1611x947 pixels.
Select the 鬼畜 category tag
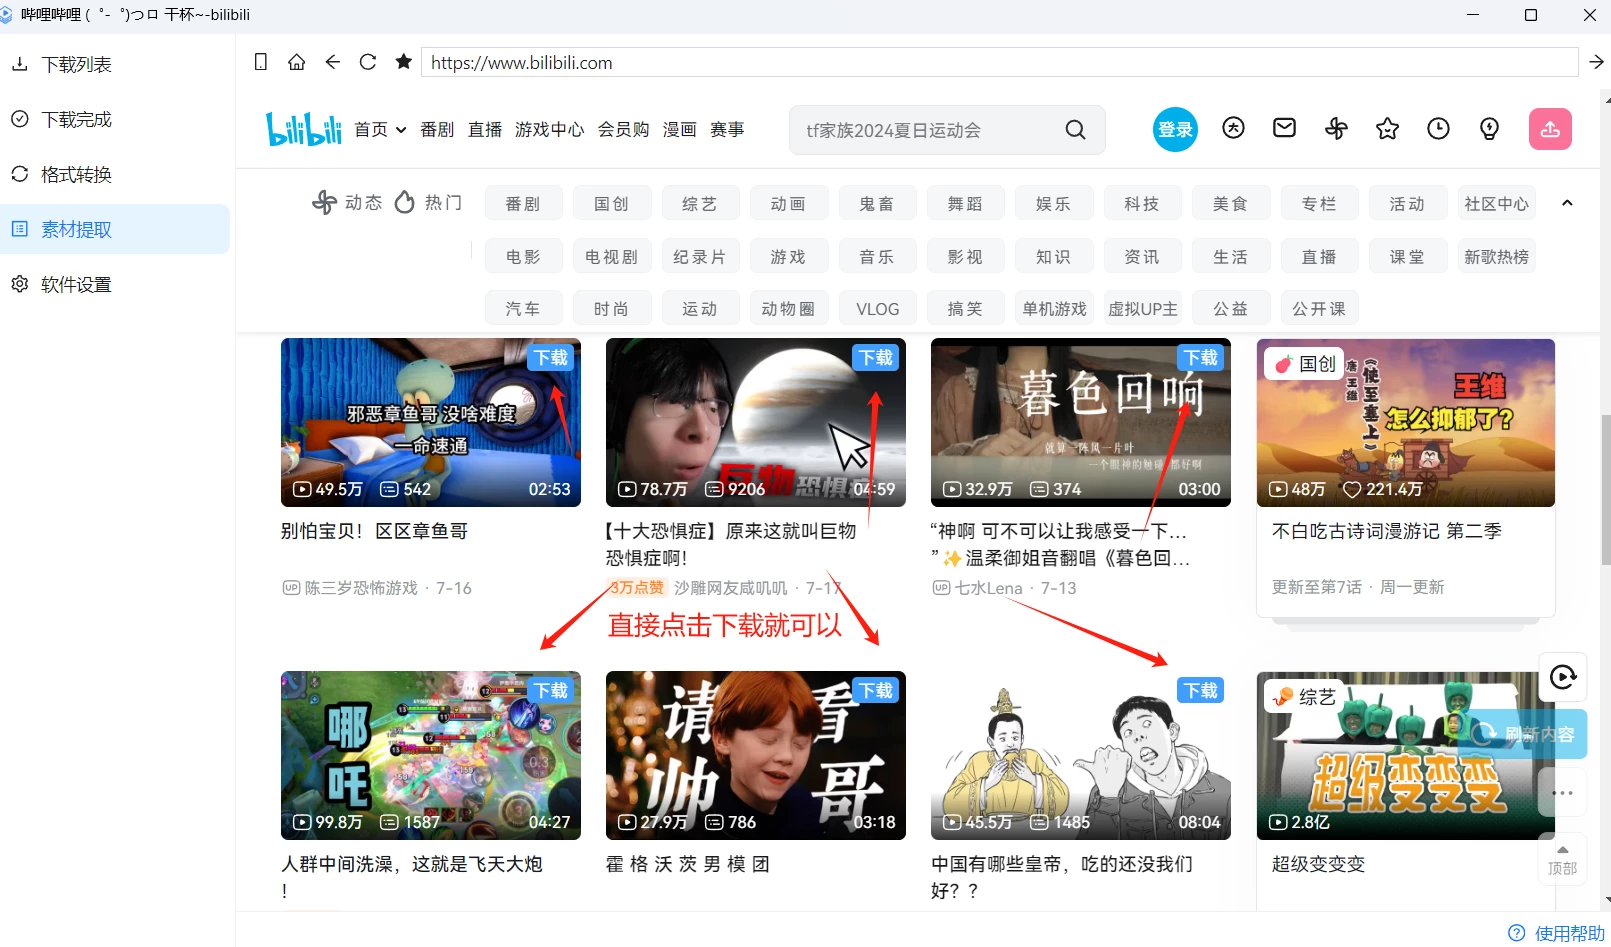click(877, 203)
